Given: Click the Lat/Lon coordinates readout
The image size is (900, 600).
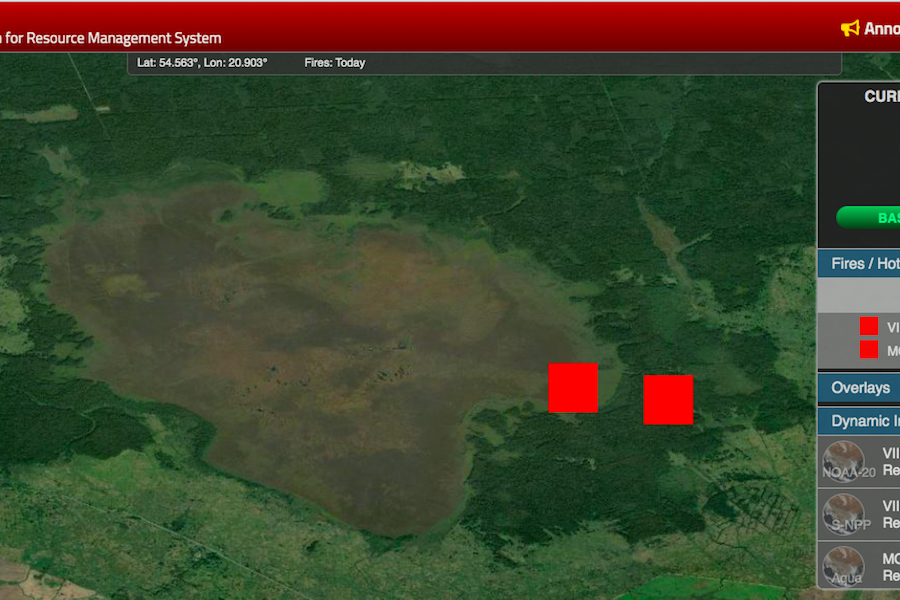Looking at the screenshot, I should tap(202, 63).
